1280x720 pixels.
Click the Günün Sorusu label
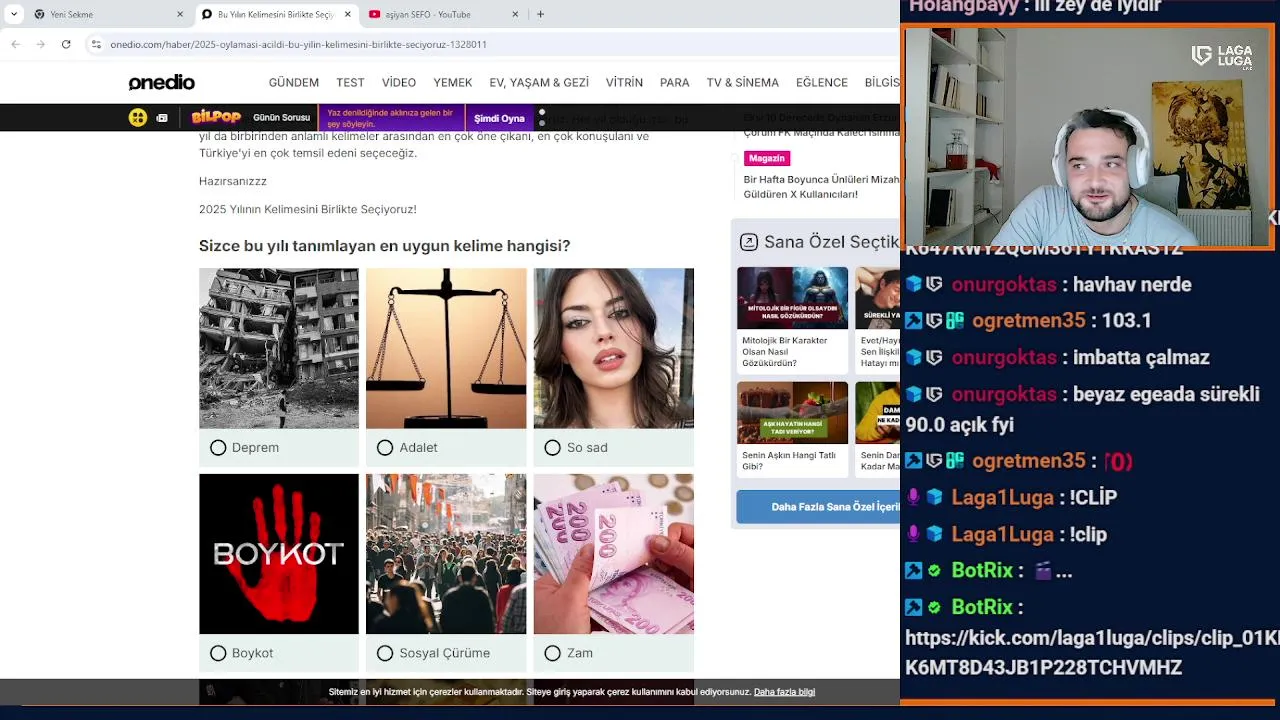[281, 117]
